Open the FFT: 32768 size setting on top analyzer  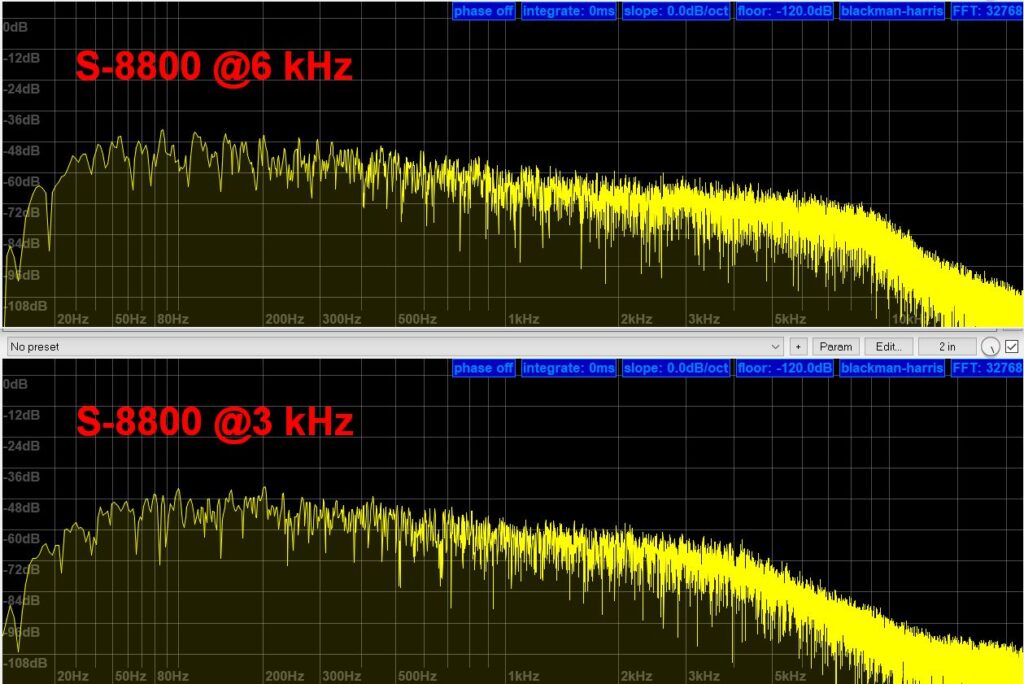[990, 11]
